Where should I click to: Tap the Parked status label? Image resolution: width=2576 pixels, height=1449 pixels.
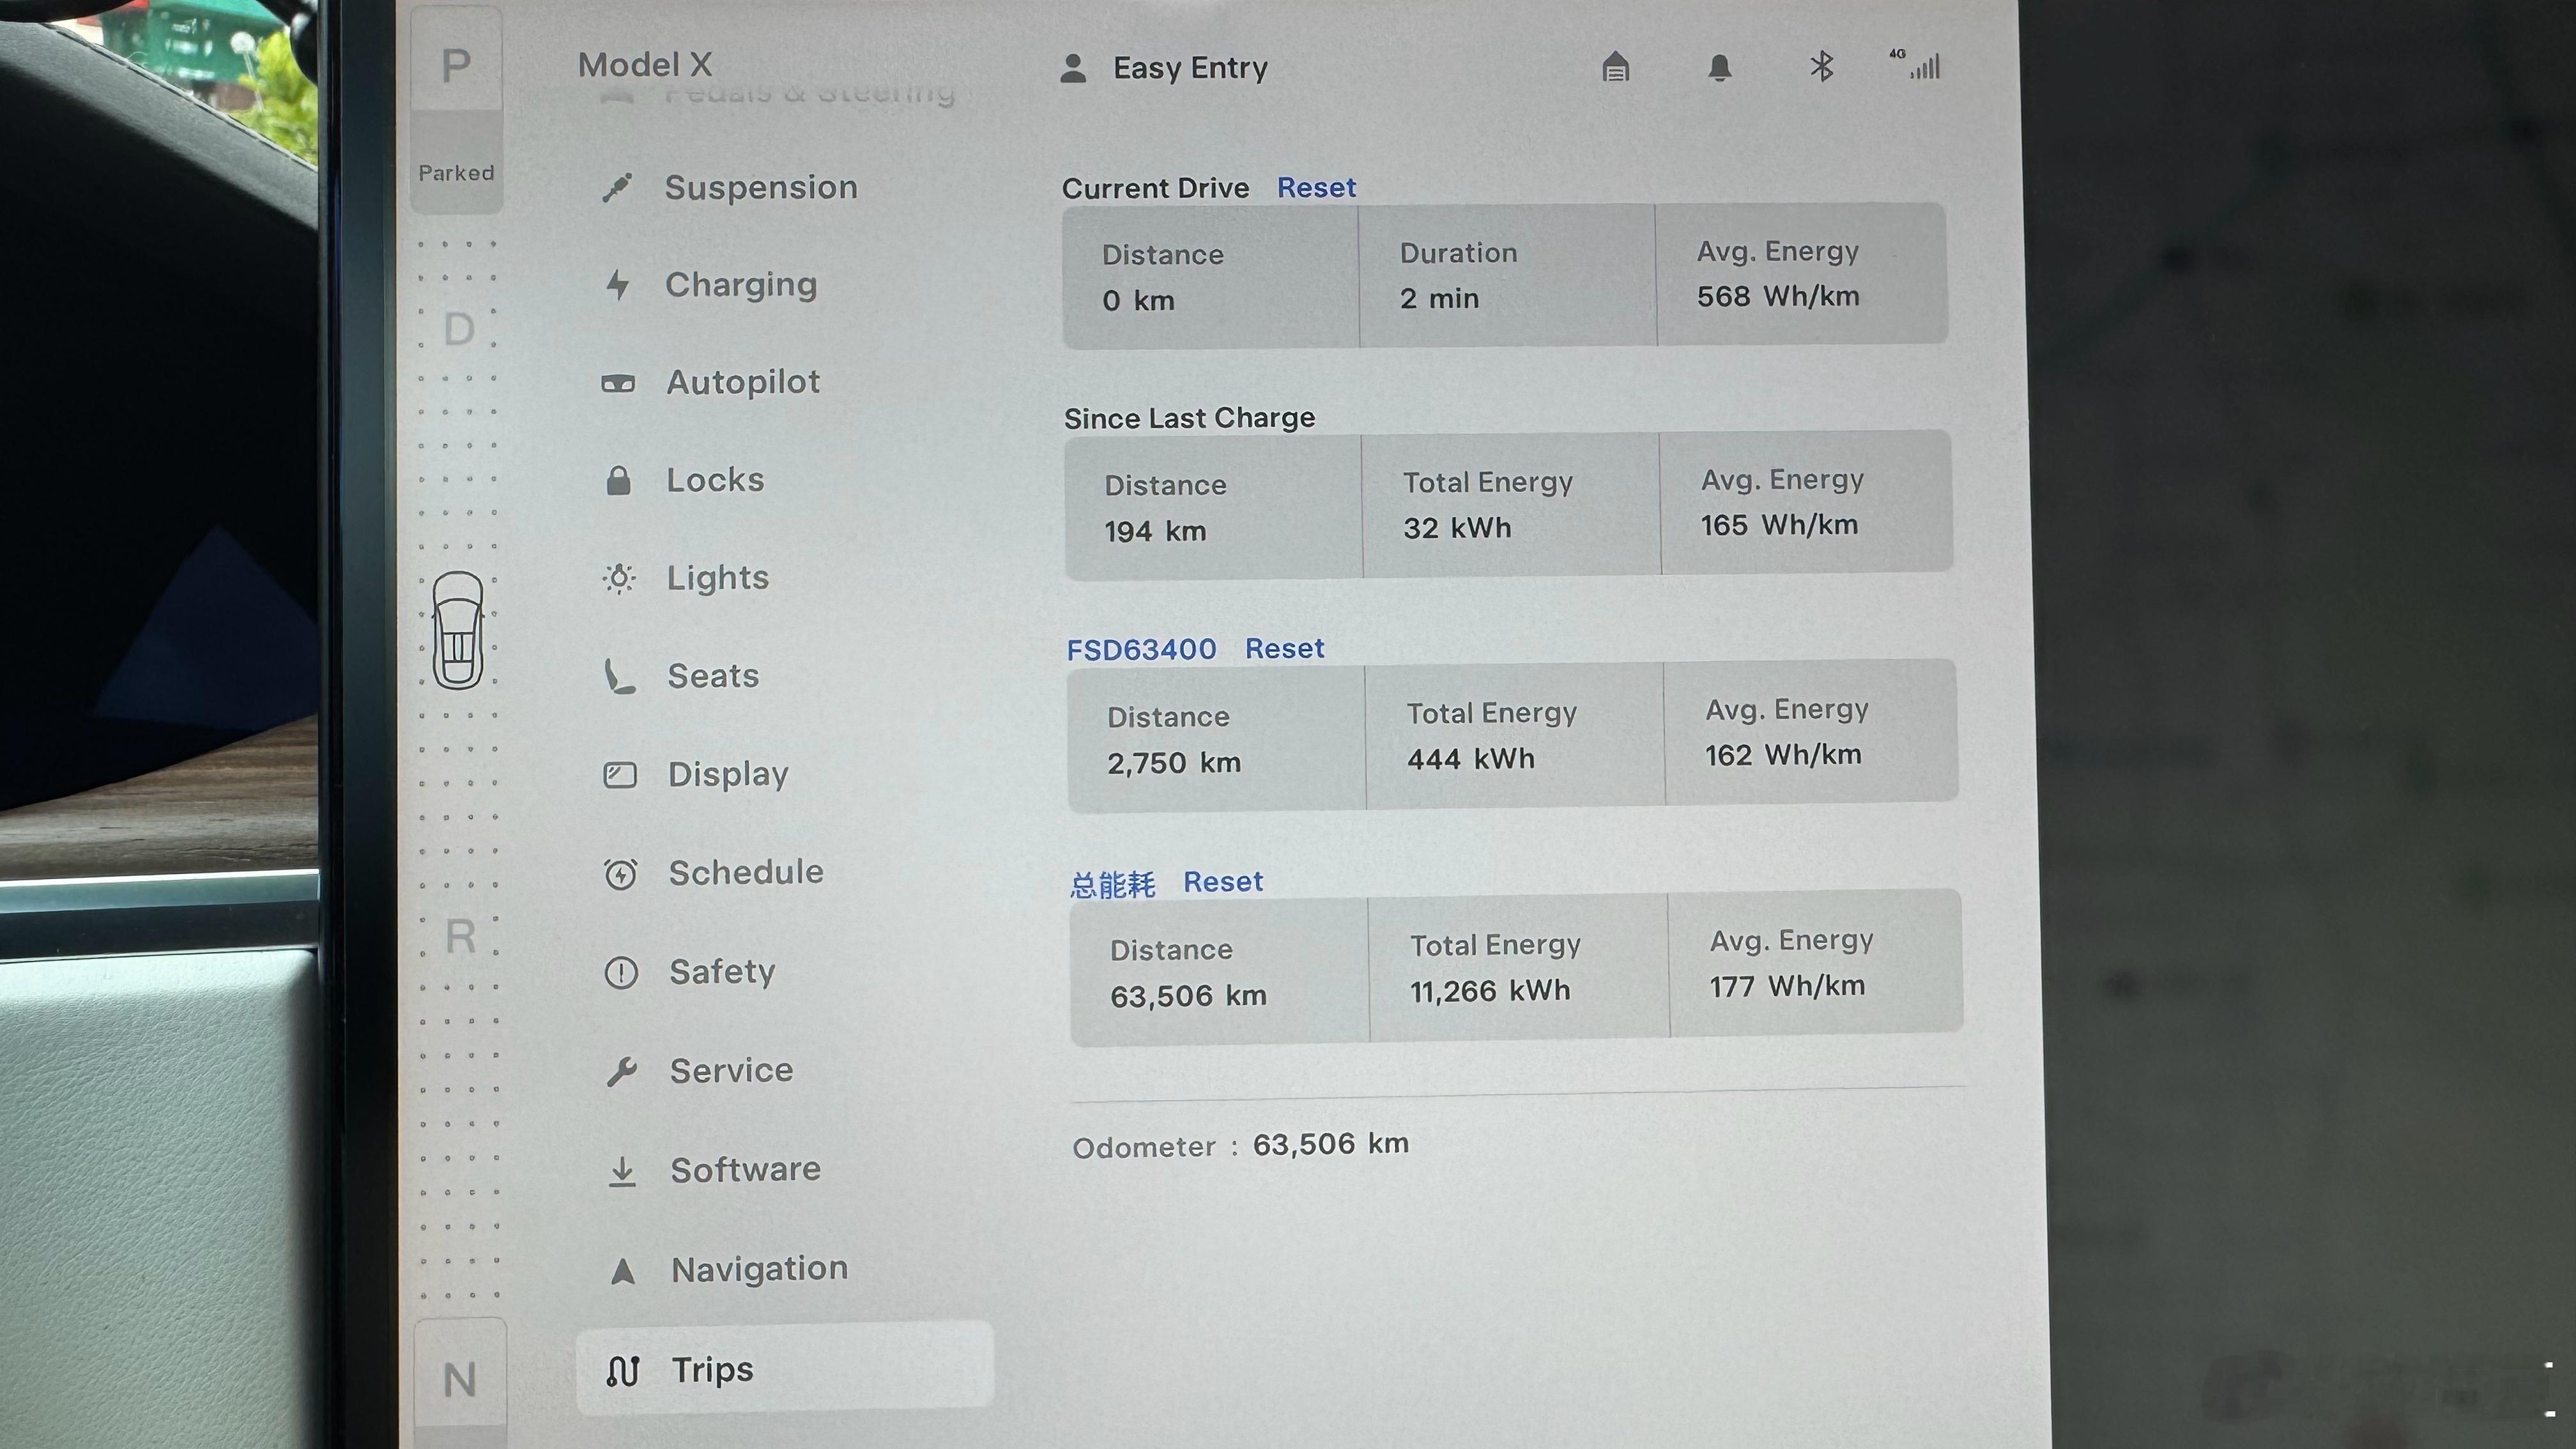[x=456, y=174]
